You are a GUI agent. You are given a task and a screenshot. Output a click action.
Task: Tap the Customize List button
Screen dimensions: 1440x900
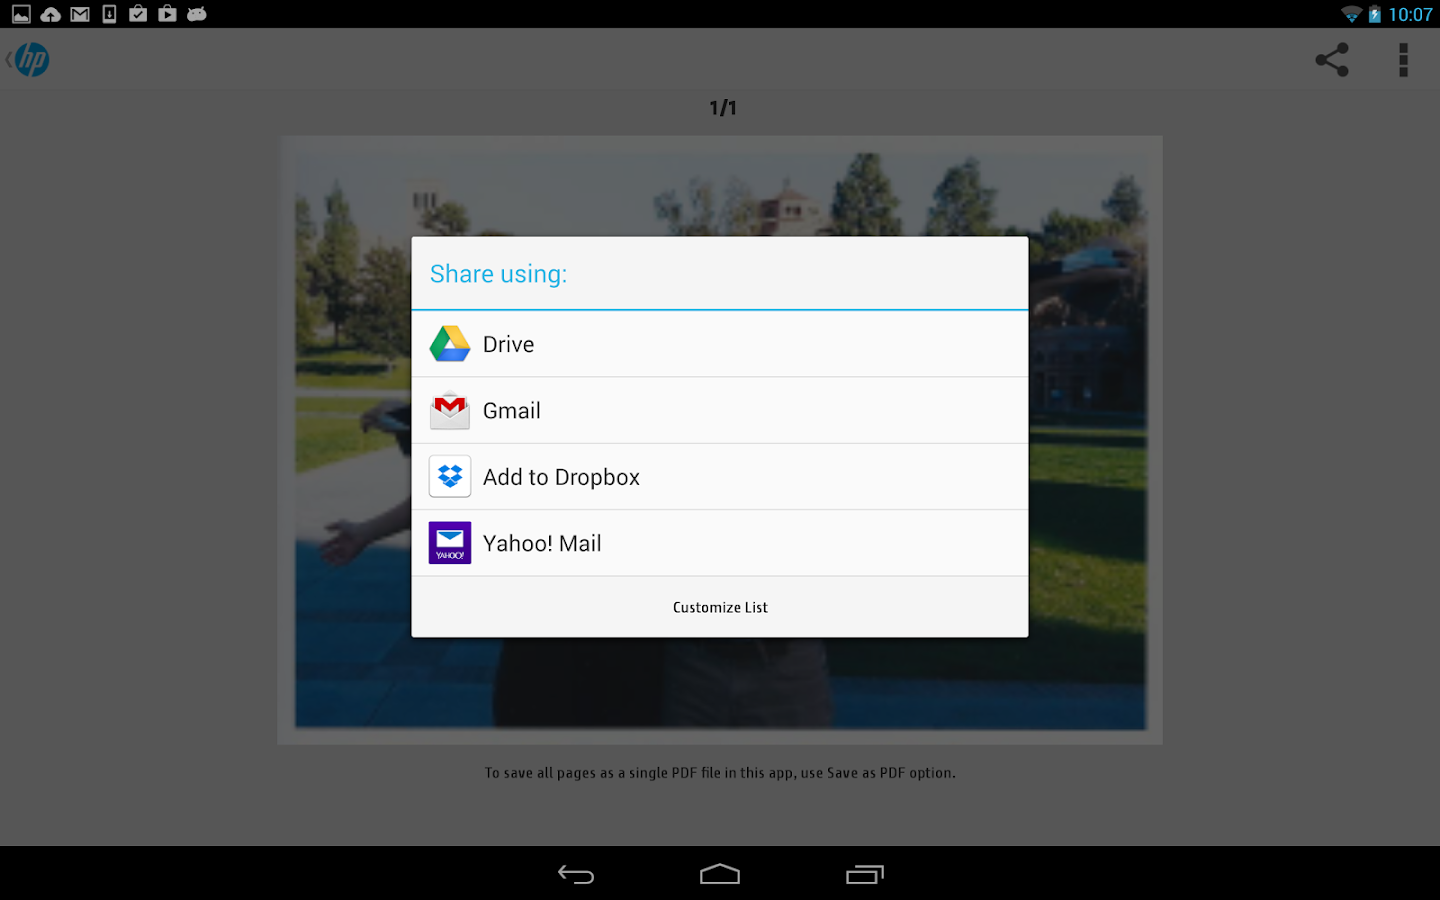(719, 607)
